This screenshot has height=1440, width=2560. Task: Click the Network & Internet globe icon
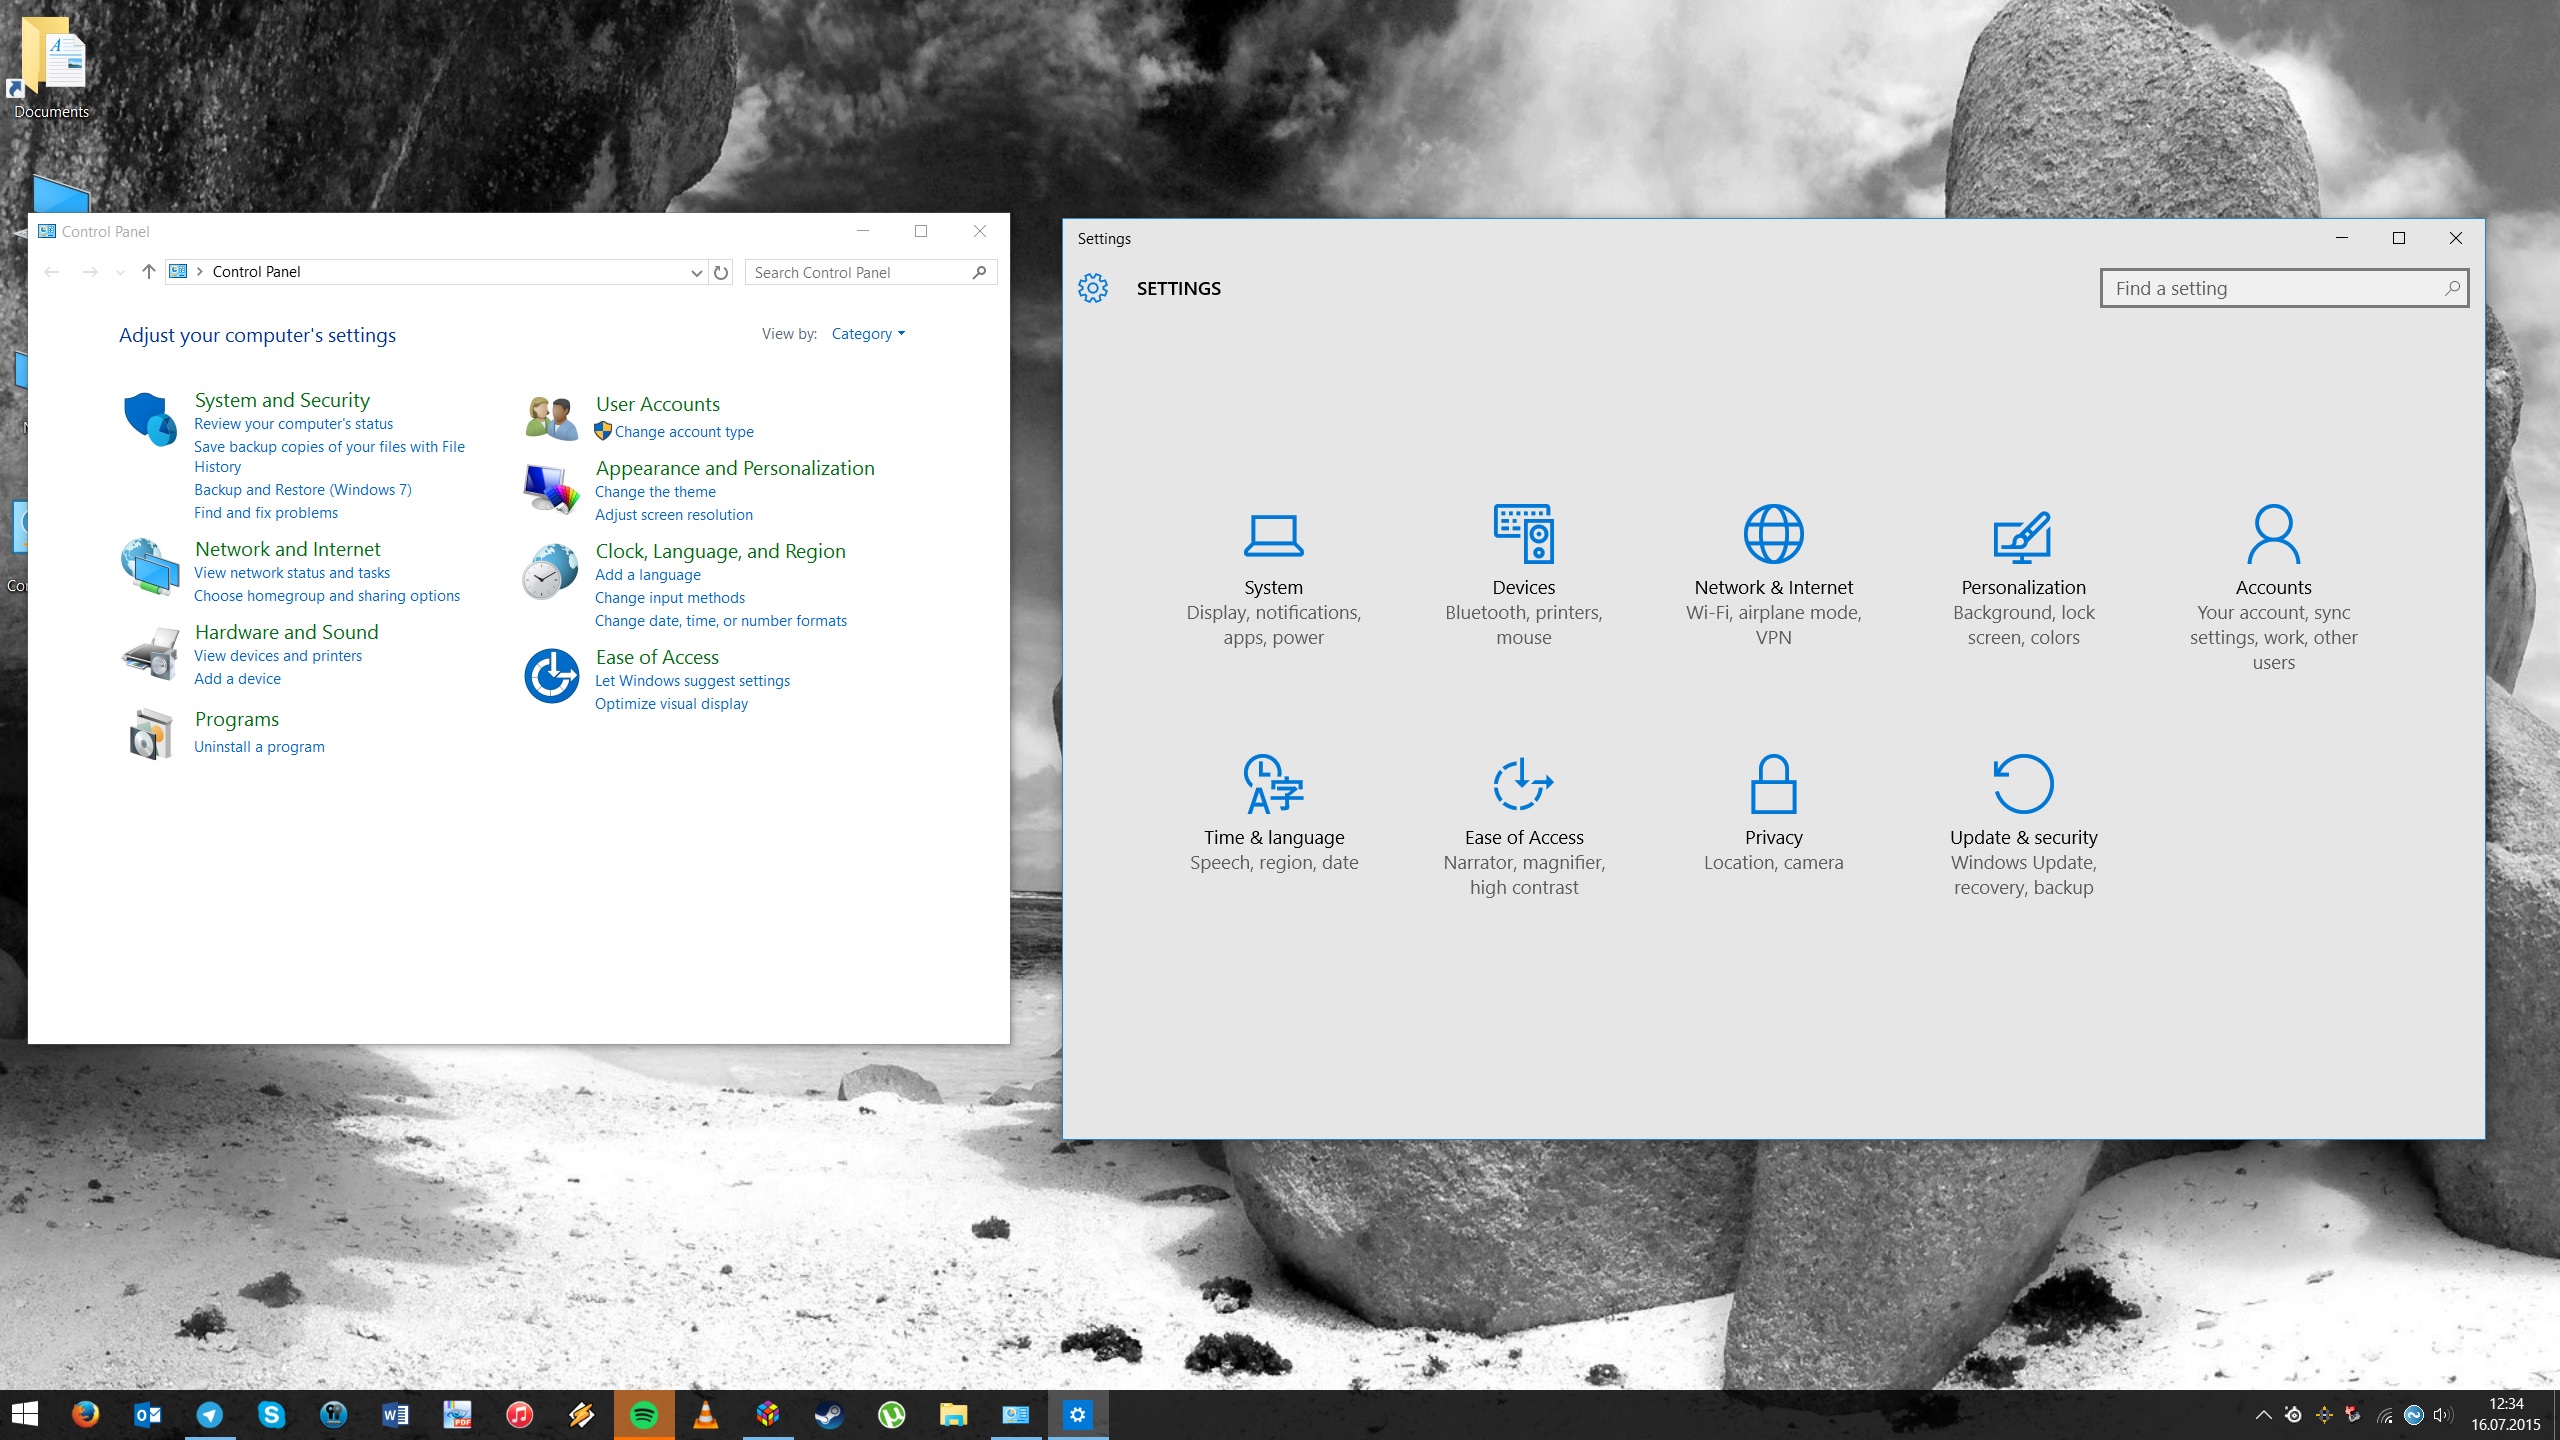(1773, 534)
